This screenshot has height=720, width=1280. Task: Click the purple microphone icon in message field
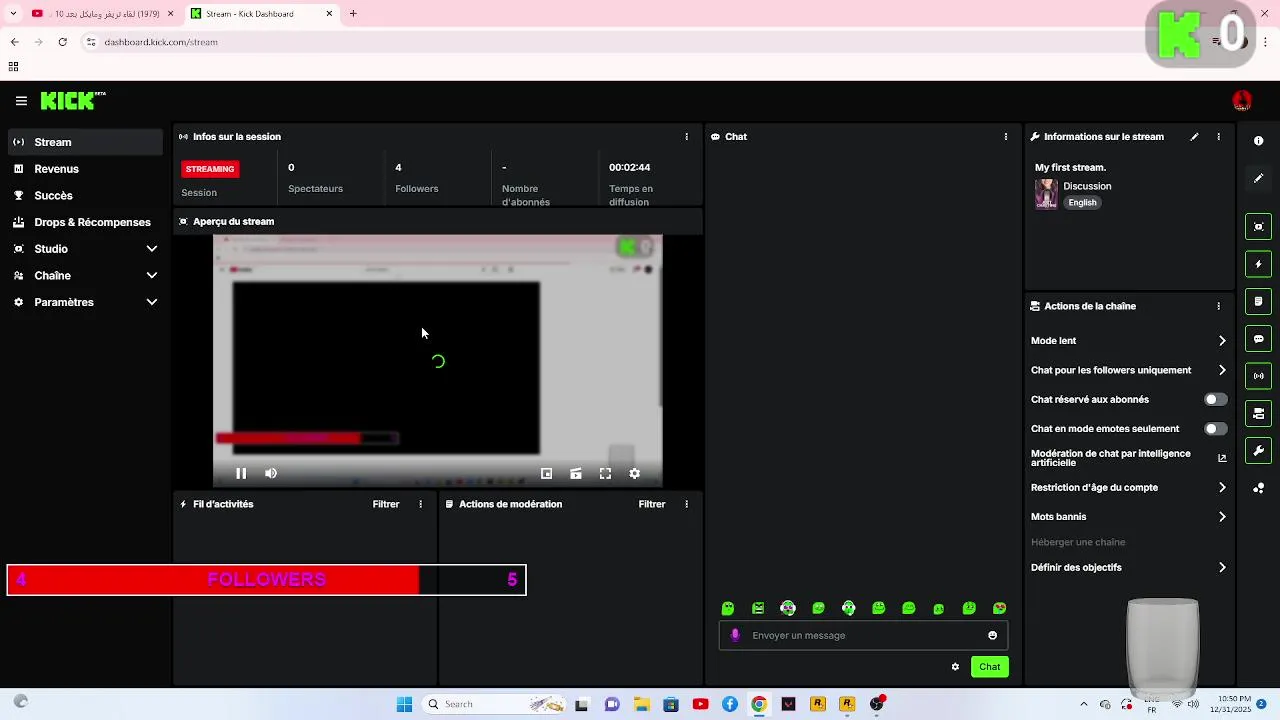[x=736, y=635]
